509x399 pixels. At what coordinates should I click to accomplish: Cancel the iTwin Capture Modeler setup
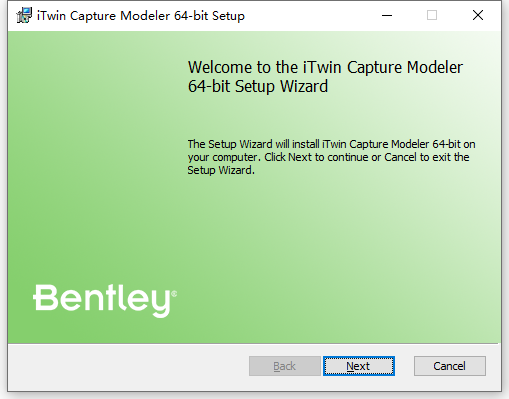pyautogui.click(x=450, y=366)
